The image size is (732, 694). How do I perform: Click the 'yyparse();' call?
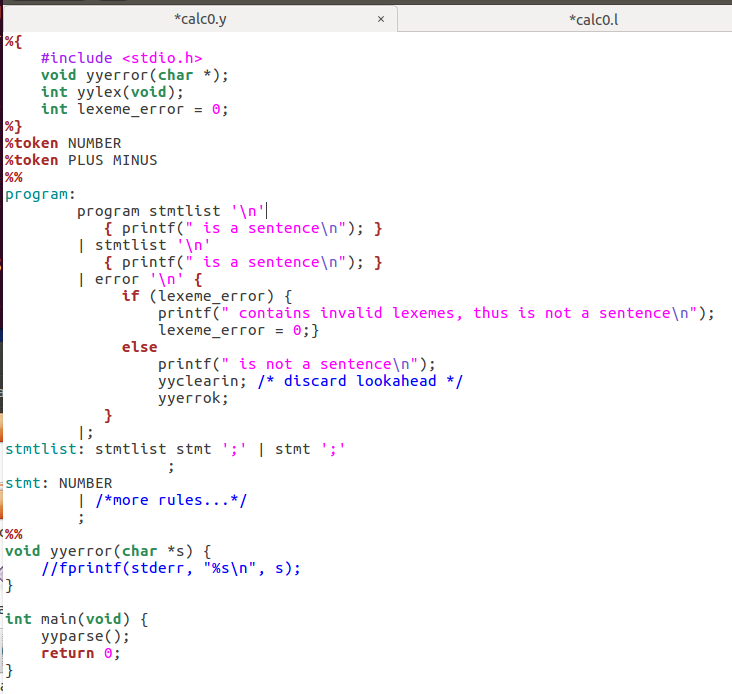85,637
